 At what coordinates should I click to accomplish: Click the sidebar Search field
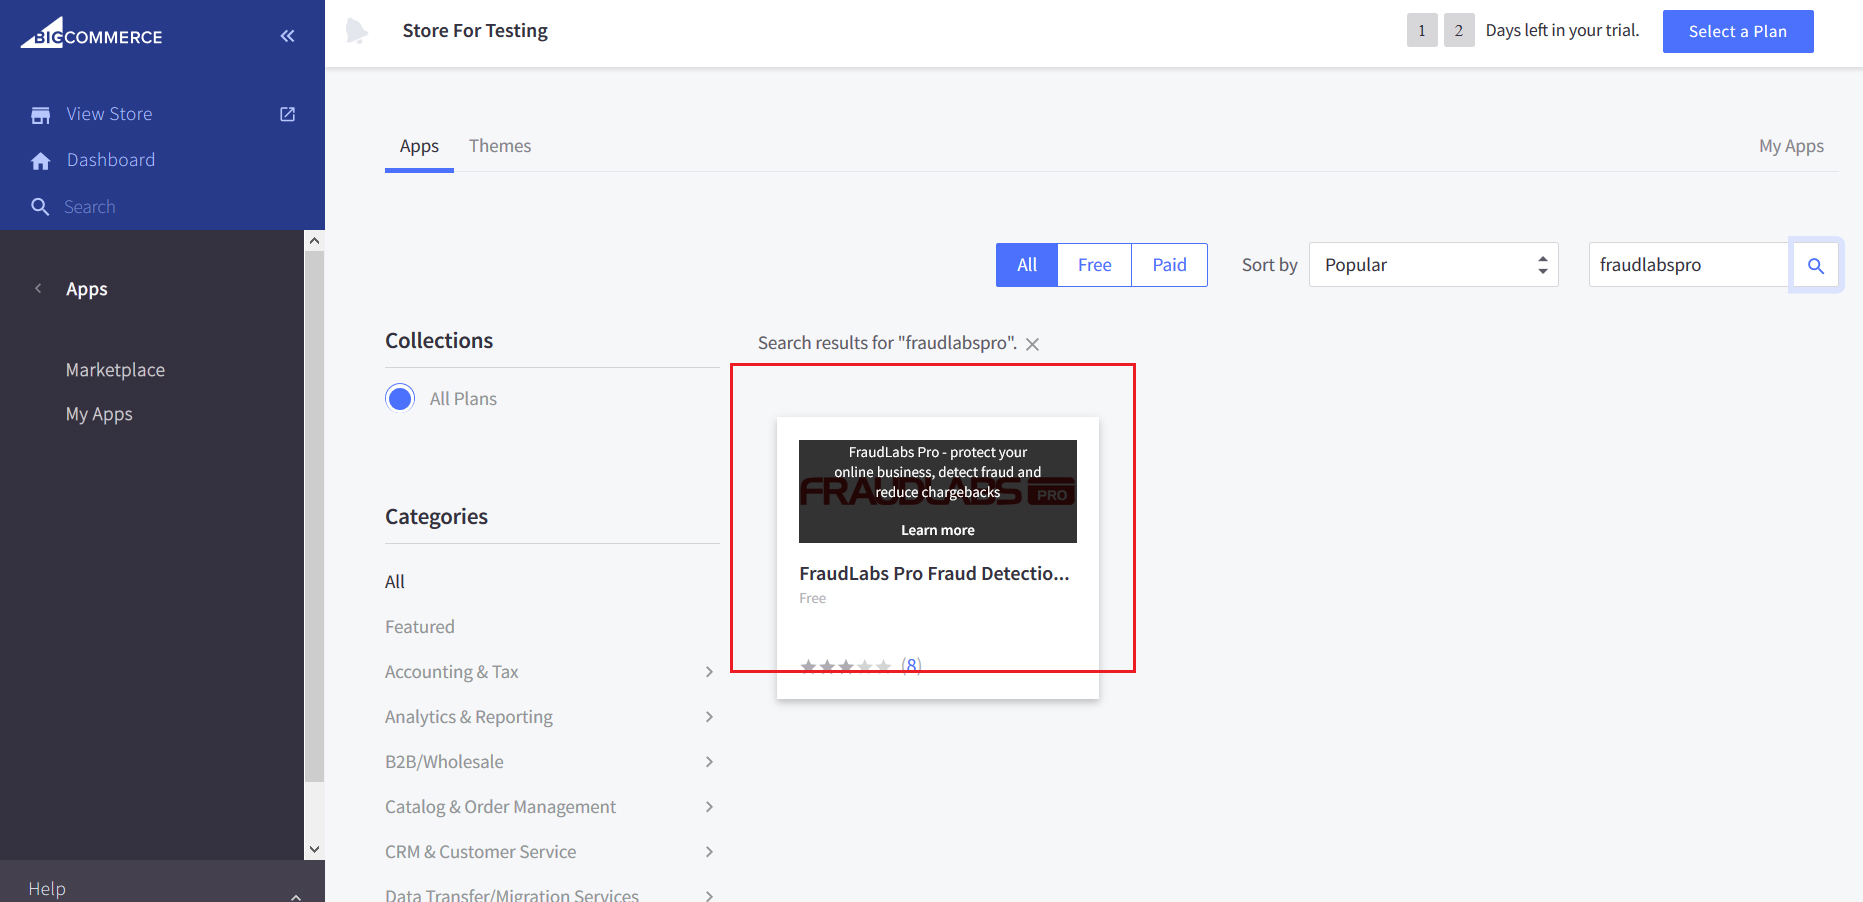click(x=90, y=207)
